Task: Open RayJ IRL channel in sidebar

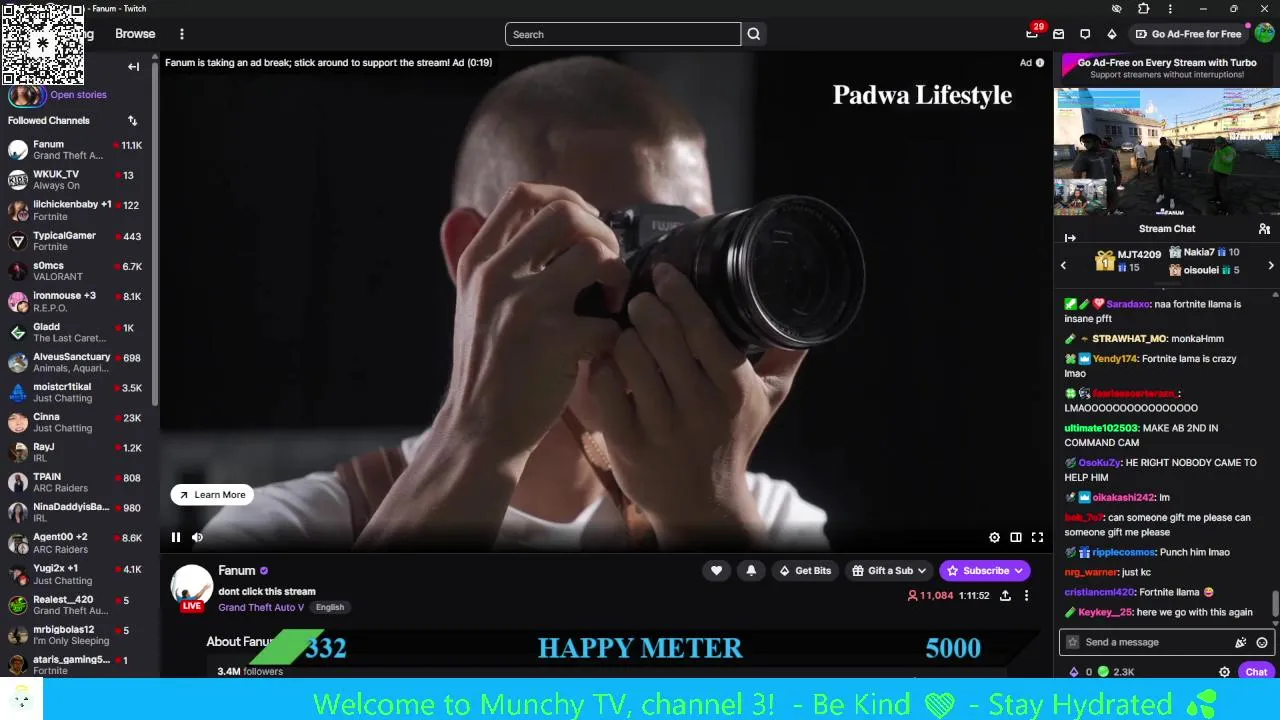Action: click(76, 453)
